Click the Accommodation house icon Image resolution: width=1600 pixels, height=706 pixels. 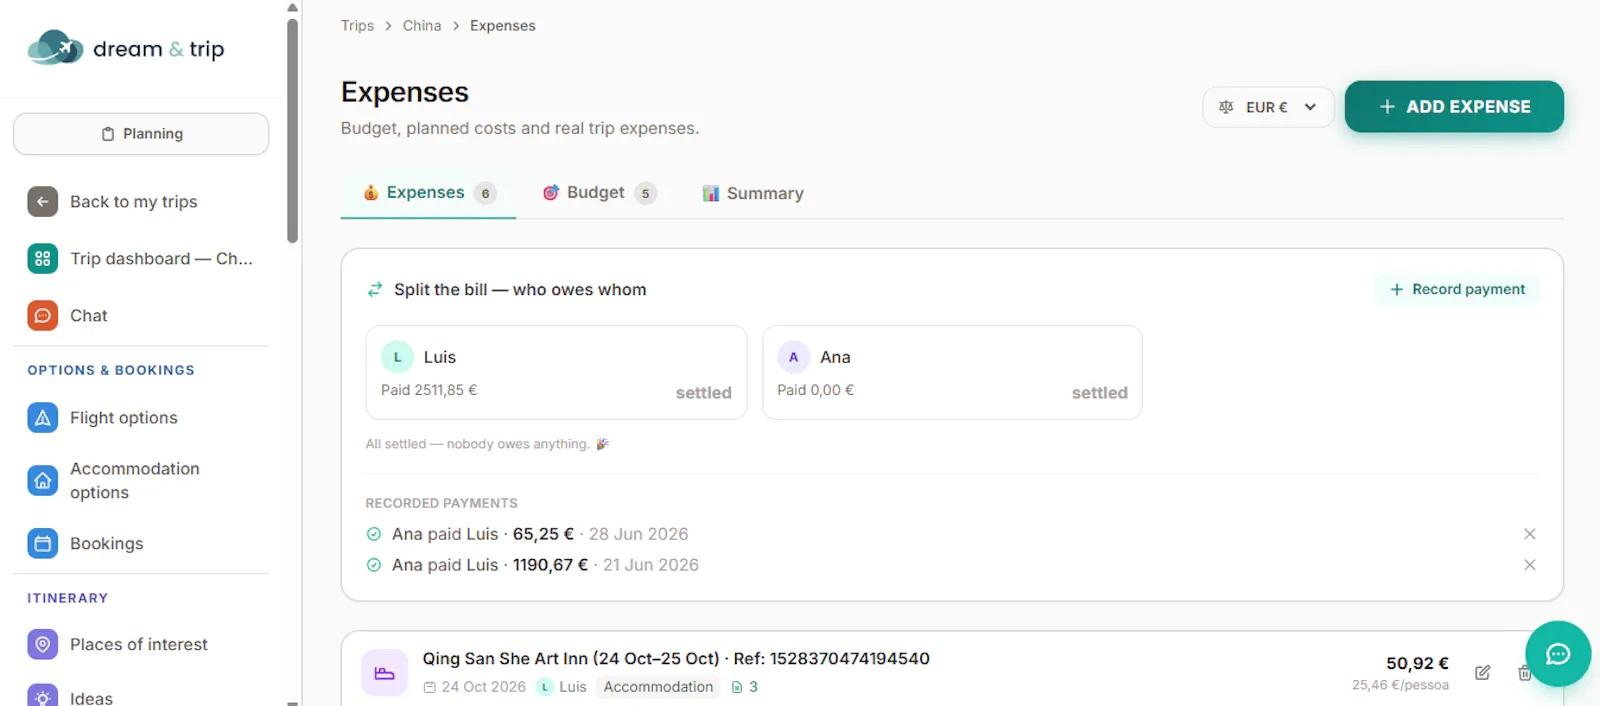[x=42, y=481]
